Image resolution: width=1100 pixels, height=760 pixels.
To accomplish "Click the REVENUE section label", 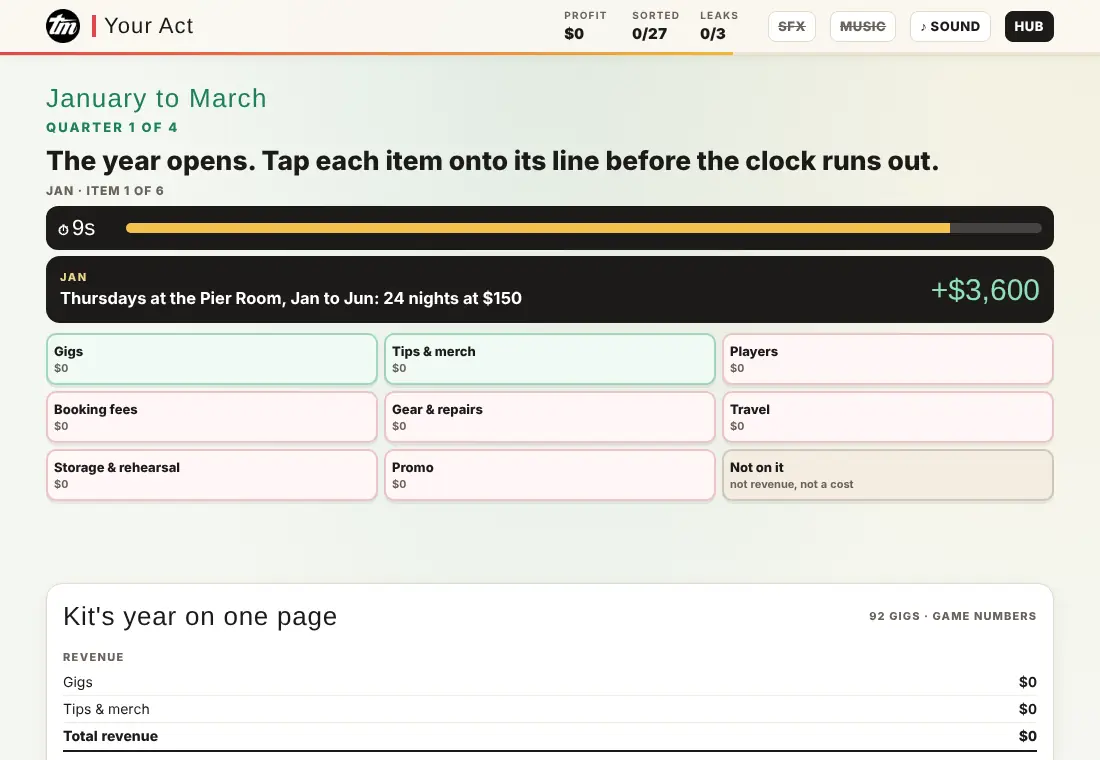I will (x=93, y=658).
